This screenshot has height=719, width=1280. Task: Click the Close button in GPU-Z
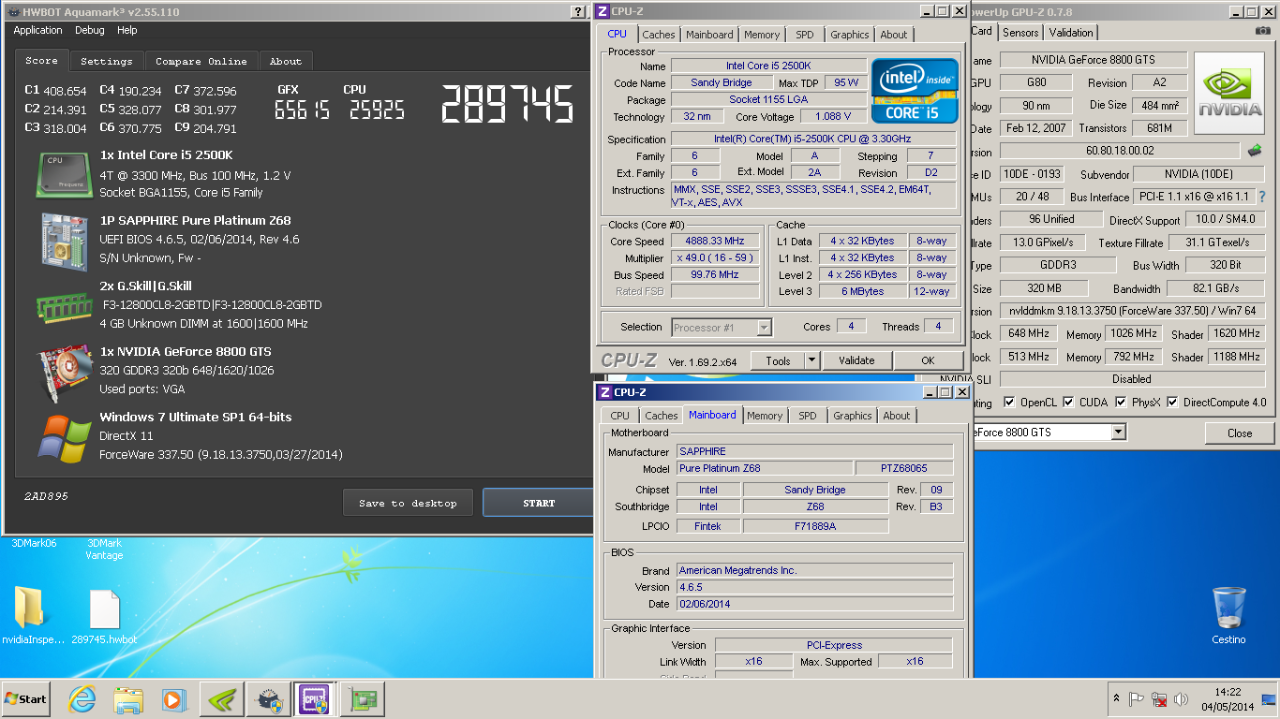coord(1240,433)
